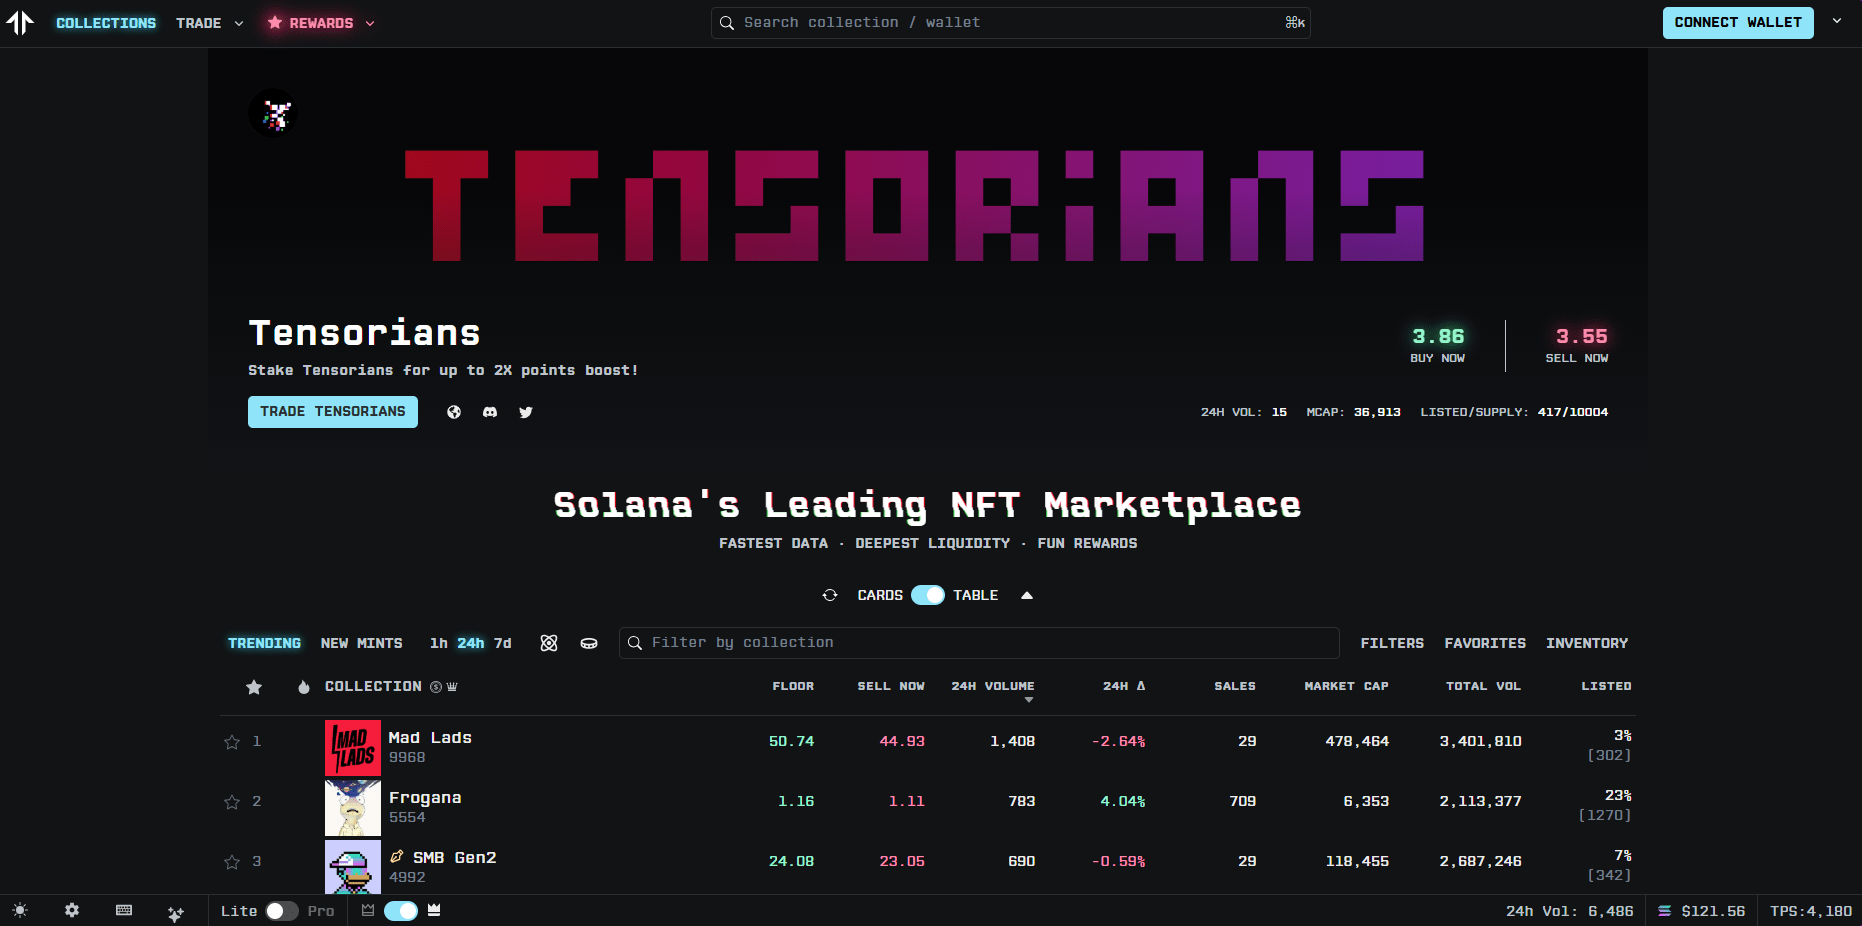1862x926 pixels.
Task: Toggle the crown royalty switch in footer
Action: pos(401,911)
